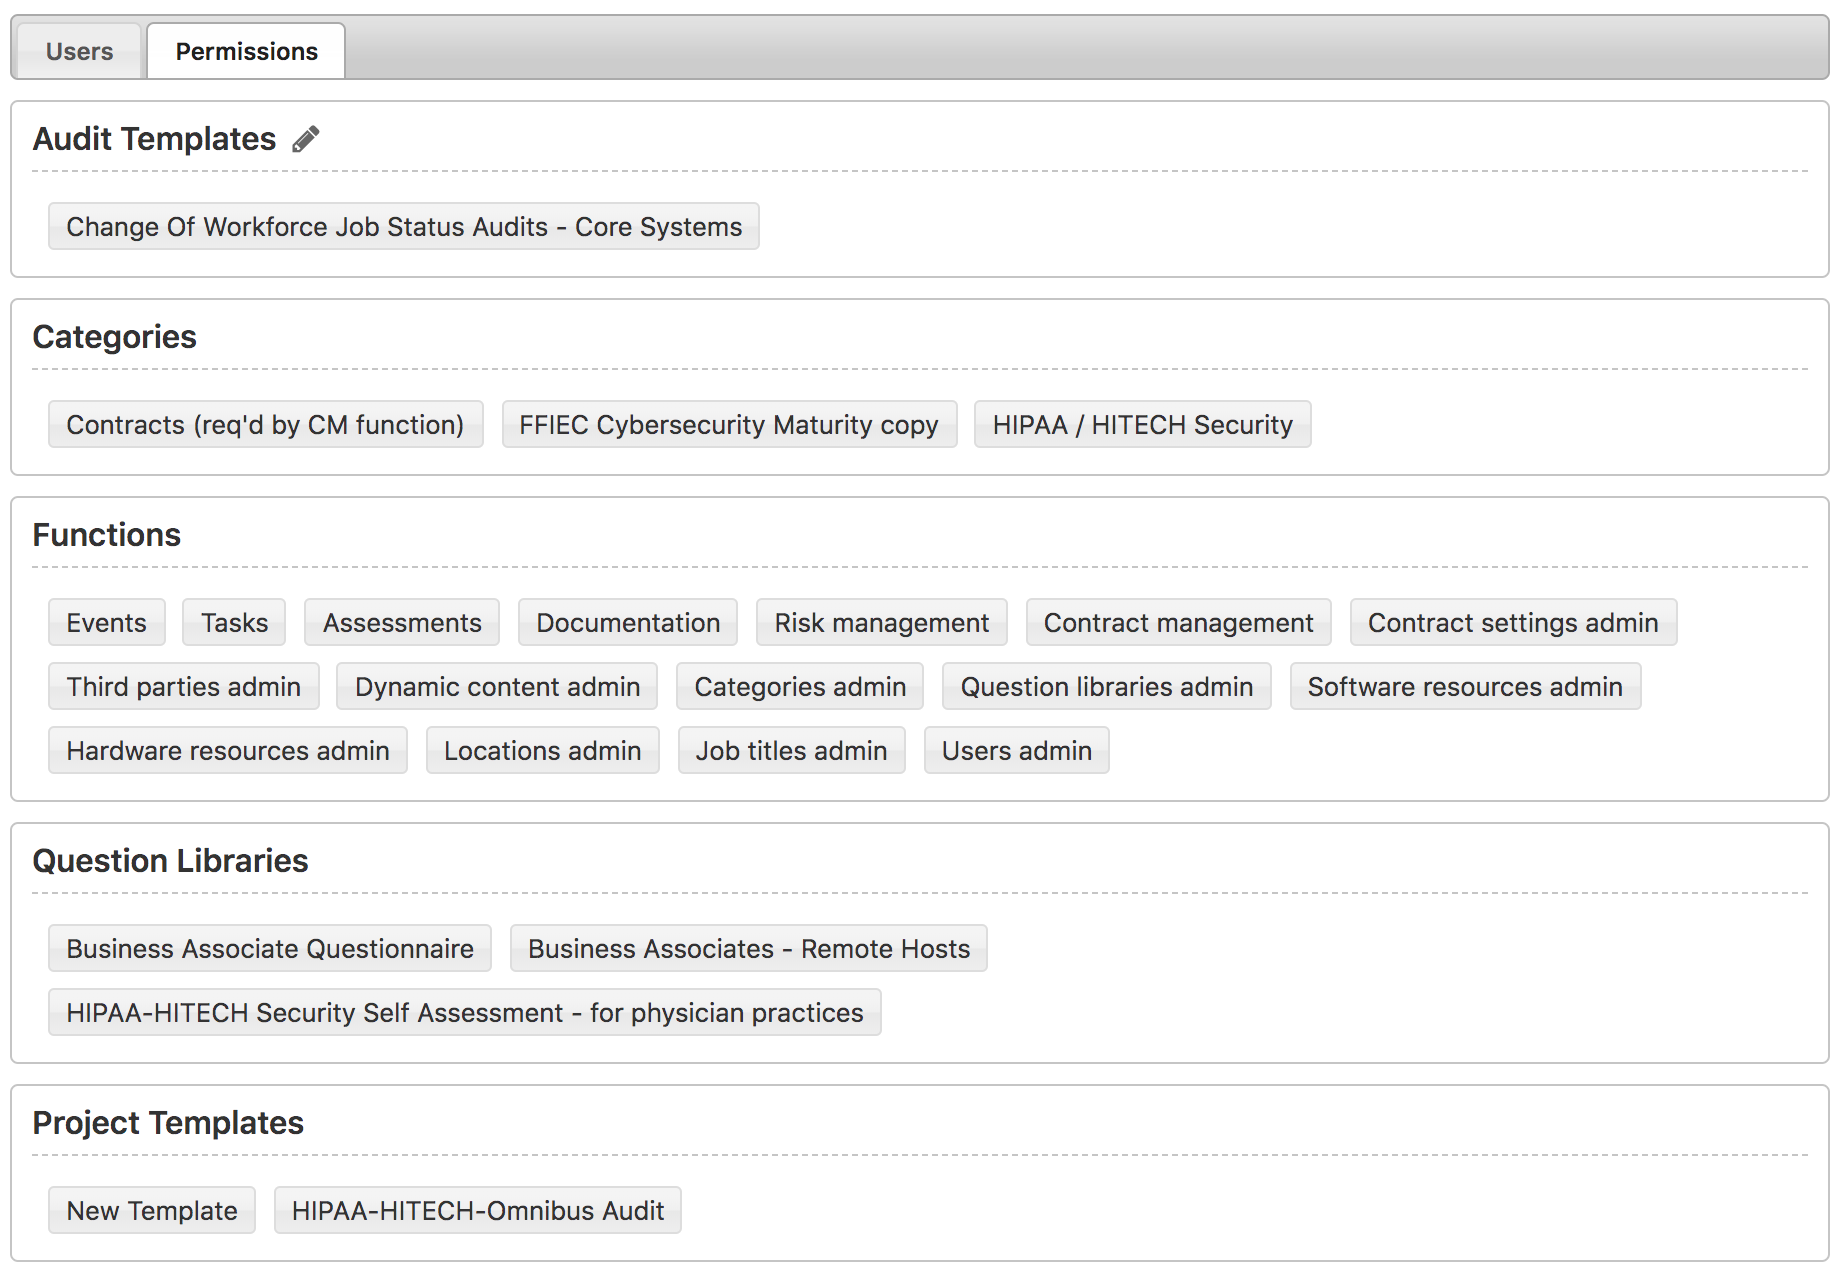Click the Dynamic content admin tag
Screen dimensions: 1848x1268
pyautogui.click(x=497, y=687)
